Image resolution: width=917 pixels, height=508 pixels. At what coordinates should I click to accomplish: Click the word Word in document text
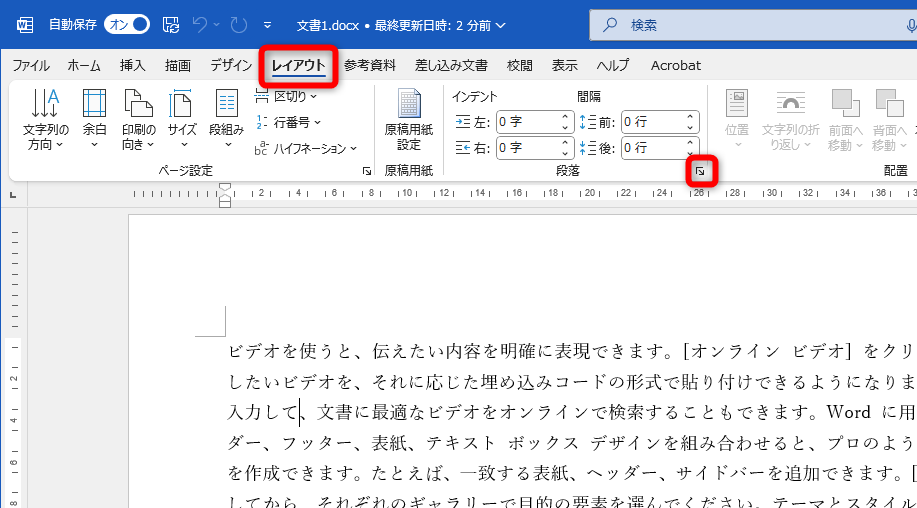click(849, 412)
